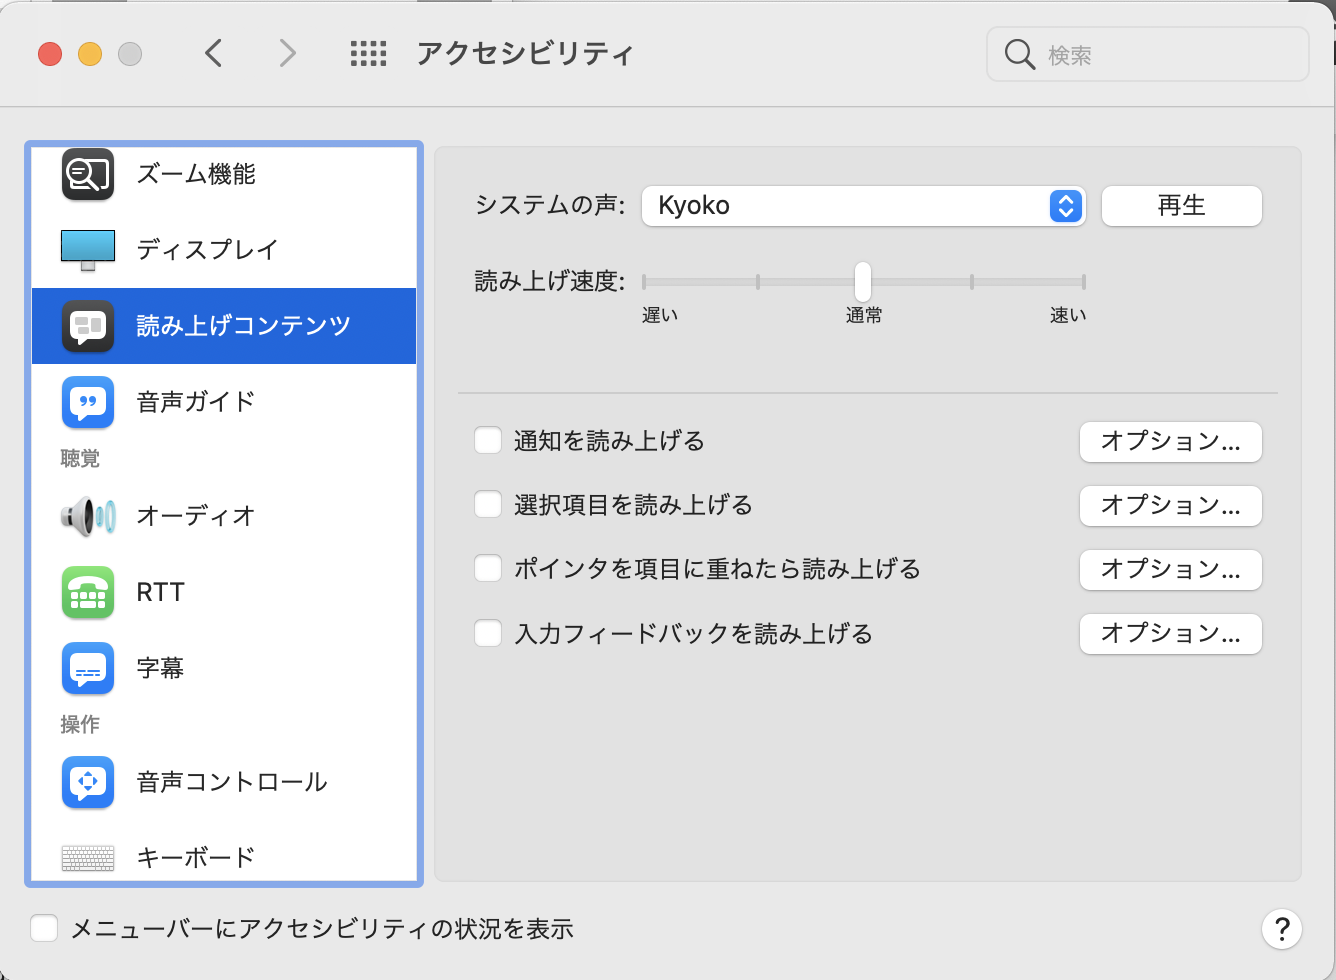Open オプション for 入力フィードバックを読み上げる
The height and width of the screenshot is (980, 1336).
[1170, 634]
